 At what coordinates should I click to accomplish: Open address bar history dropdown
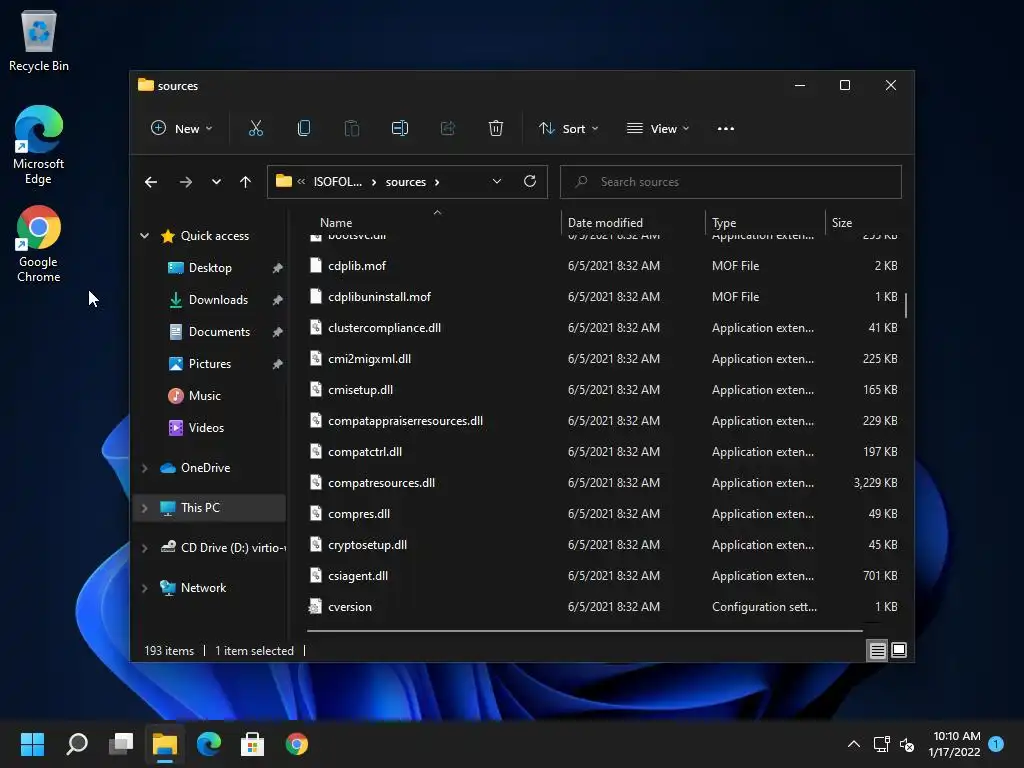[x=496, y=182]
